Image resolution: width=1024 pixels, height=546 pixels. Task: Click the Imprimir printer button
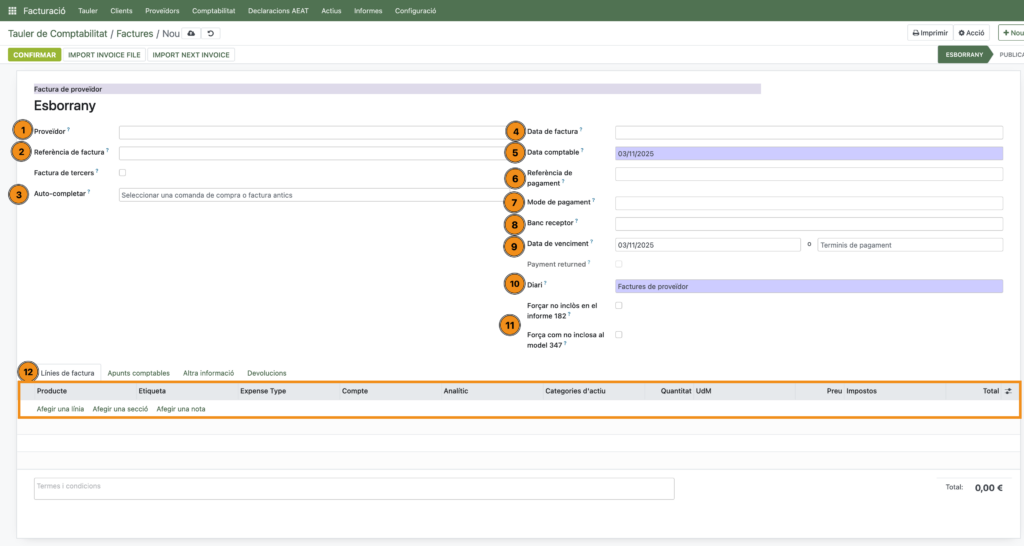coord(929,33)
